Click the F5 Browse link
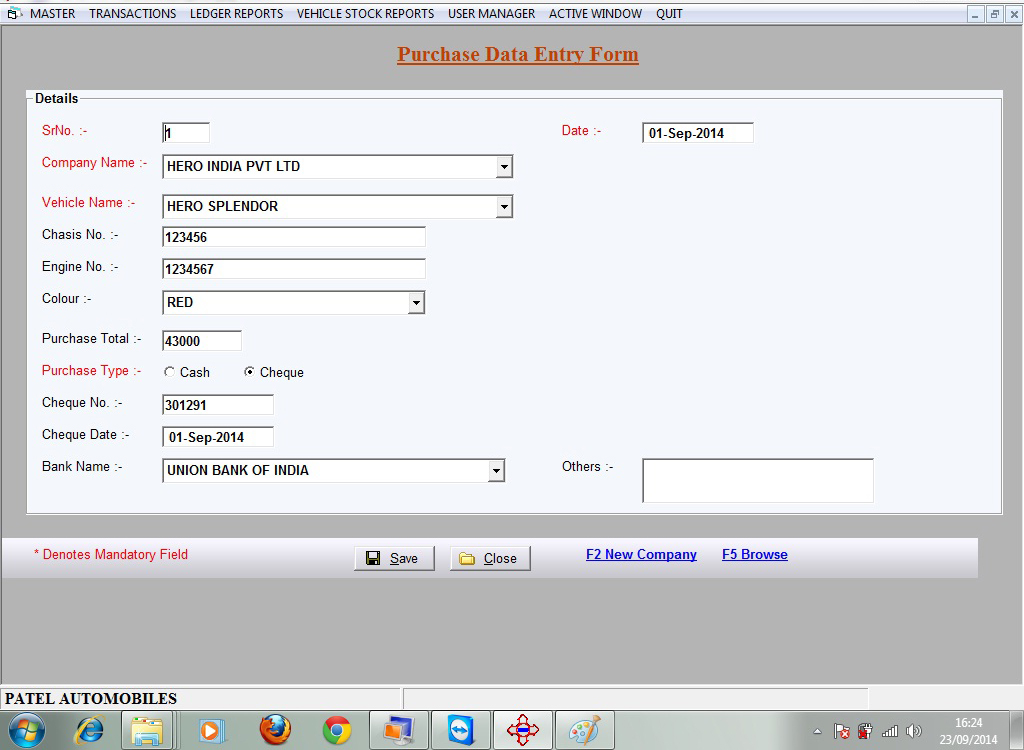 point(754,554)
